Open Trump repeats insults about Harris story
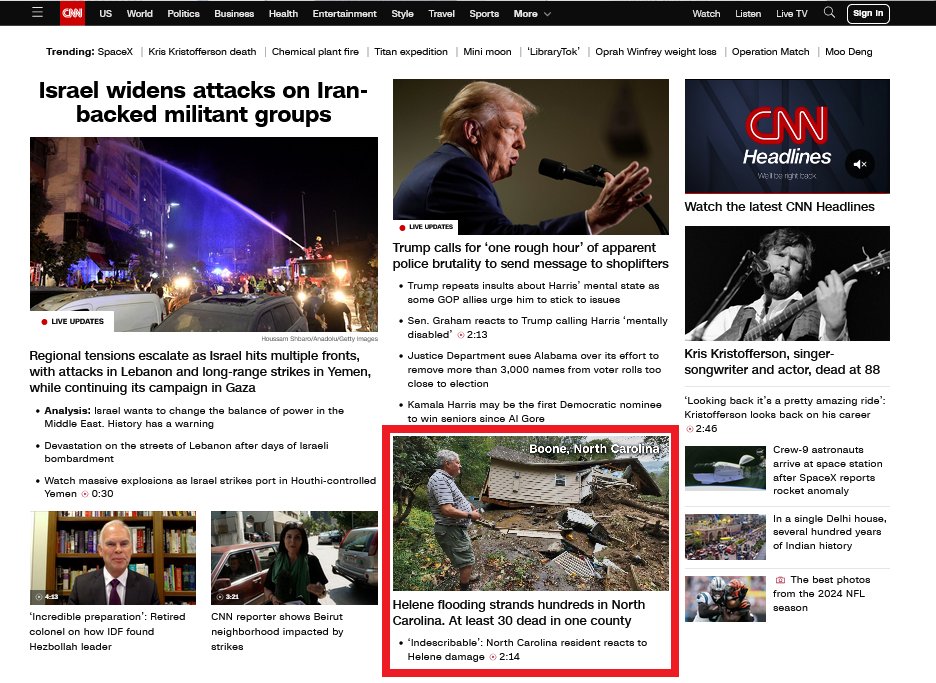 [x=533, y=293]
